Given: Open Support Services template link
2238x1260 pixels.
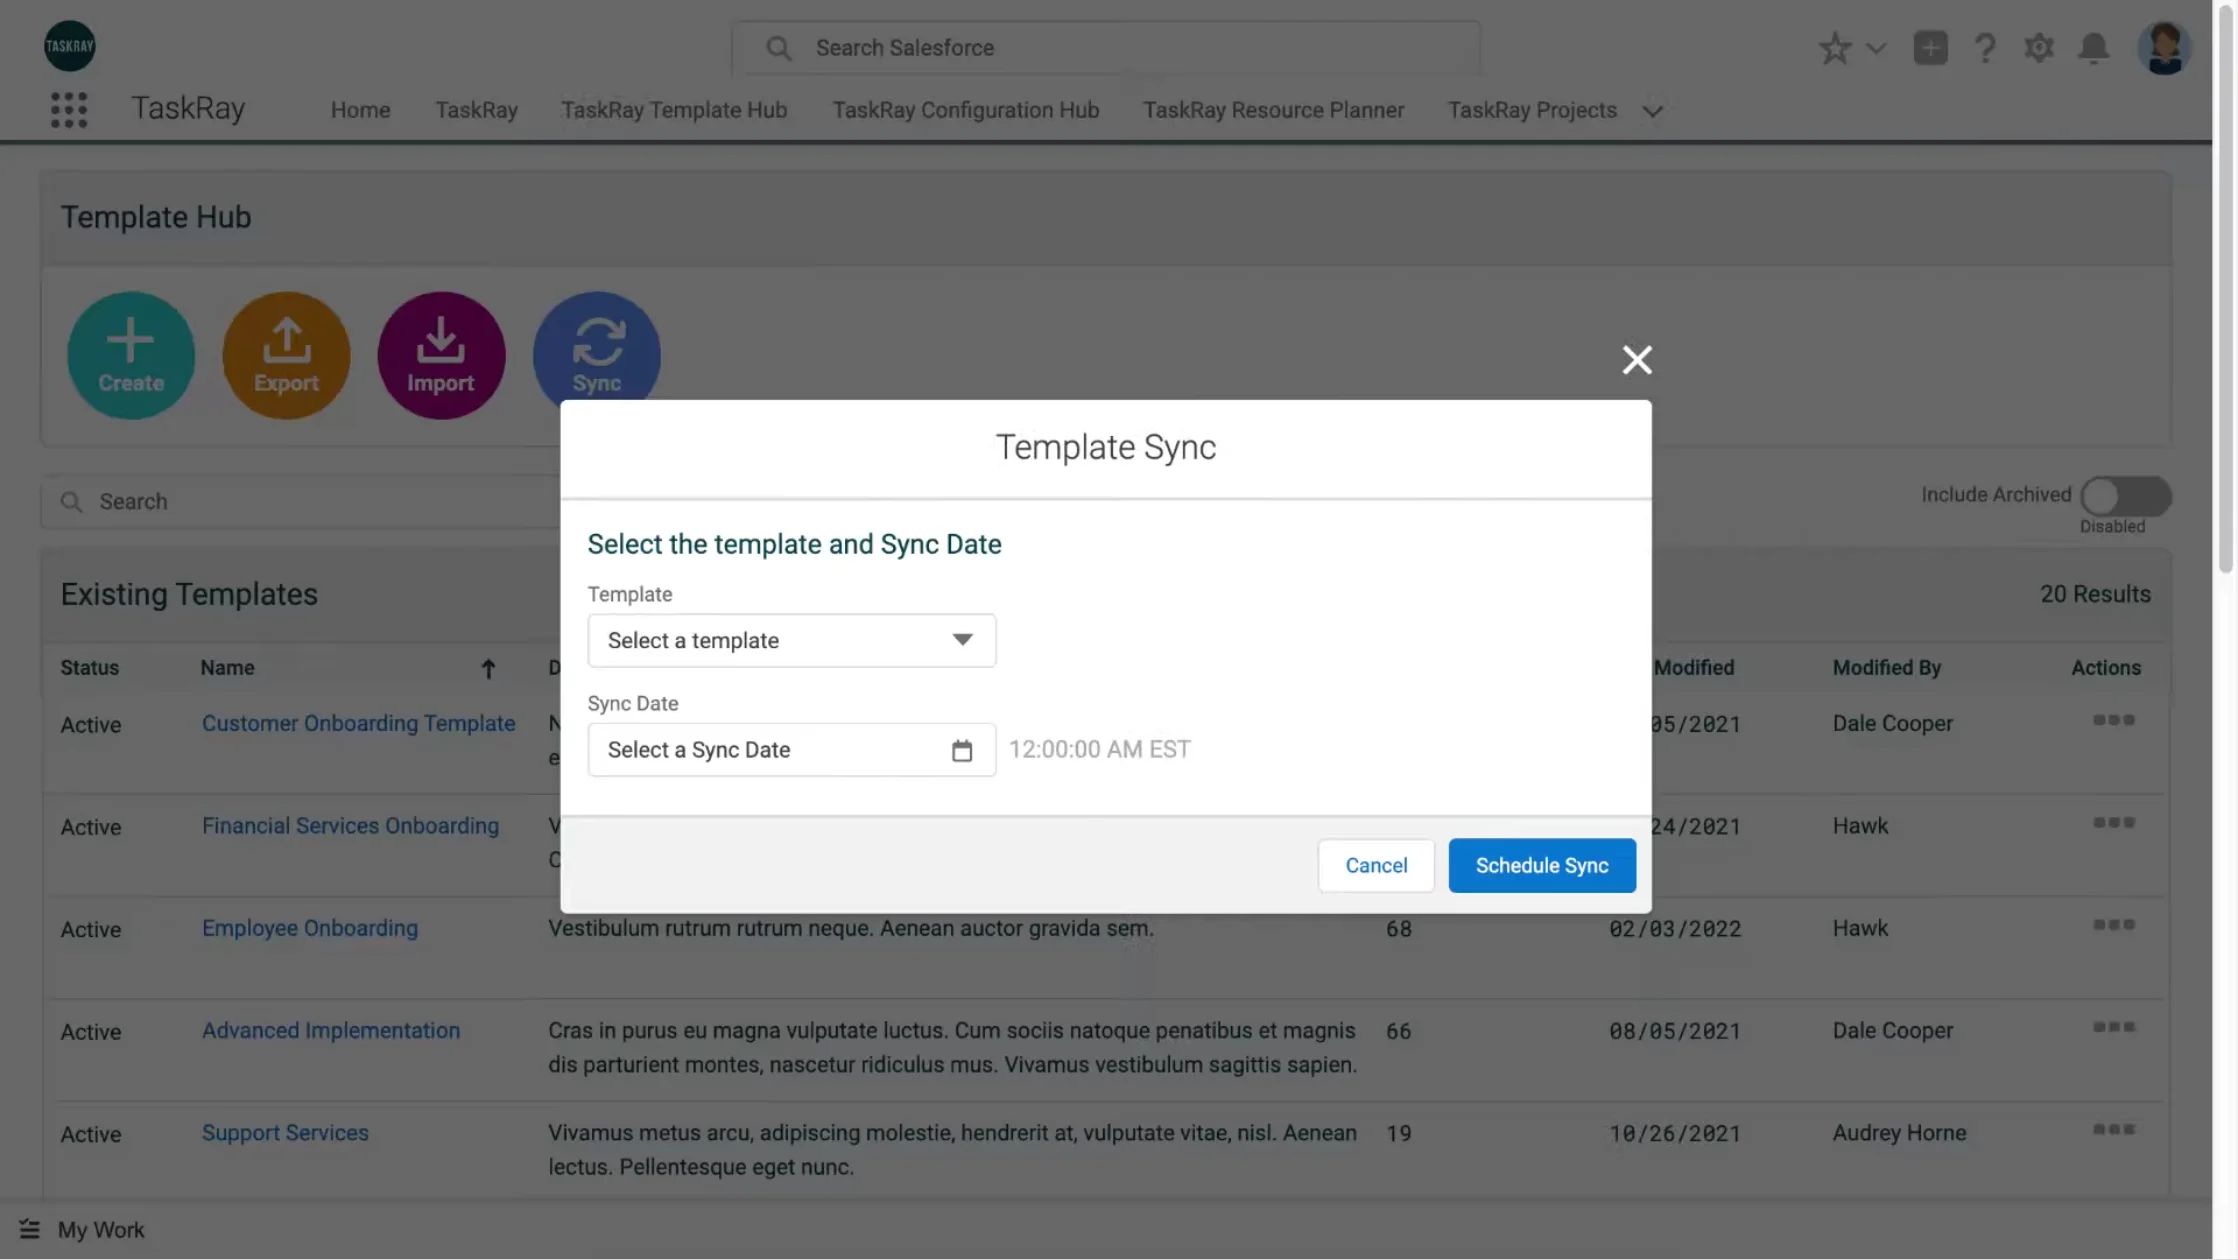Looking at the screenshot, I should pos(285,1133).
